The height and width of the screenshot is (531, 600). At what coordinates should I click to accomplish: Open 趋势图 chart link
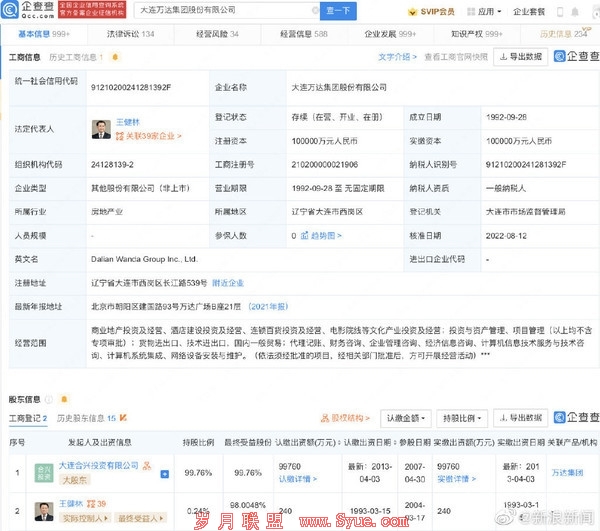click(321, 236)
